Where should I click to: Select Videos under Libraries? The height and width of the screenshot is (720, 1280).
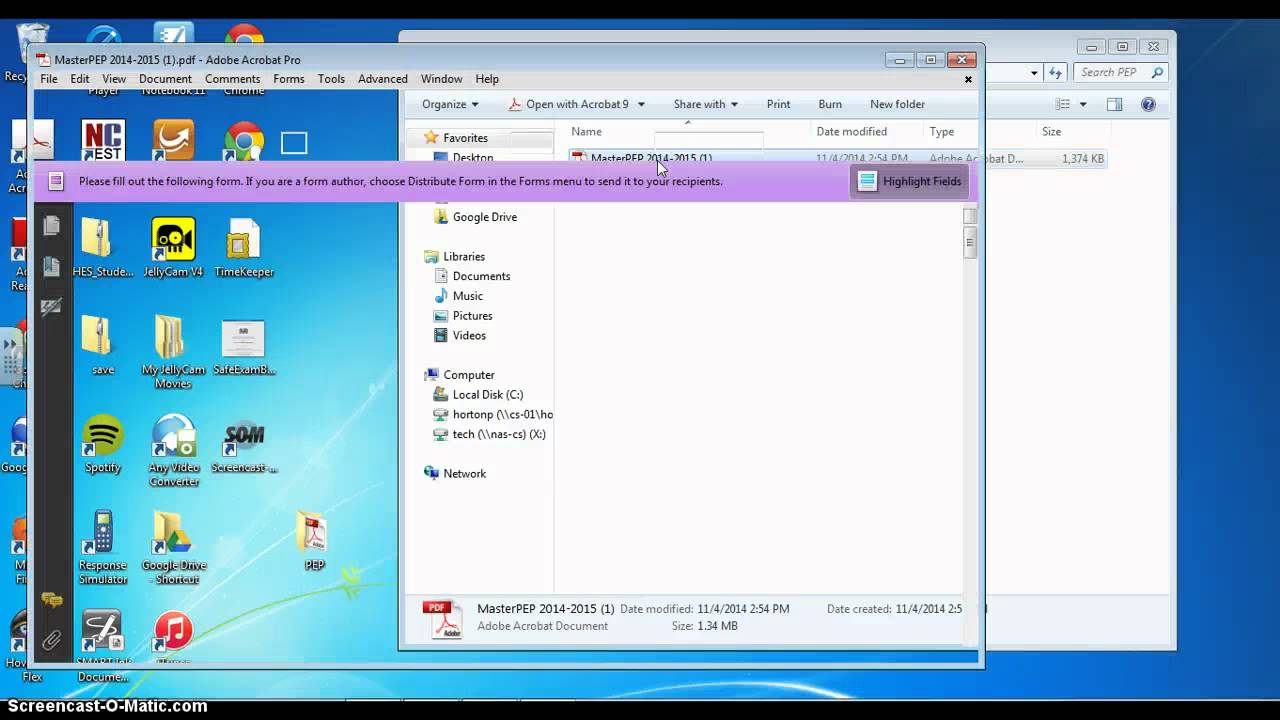(469, 335)
